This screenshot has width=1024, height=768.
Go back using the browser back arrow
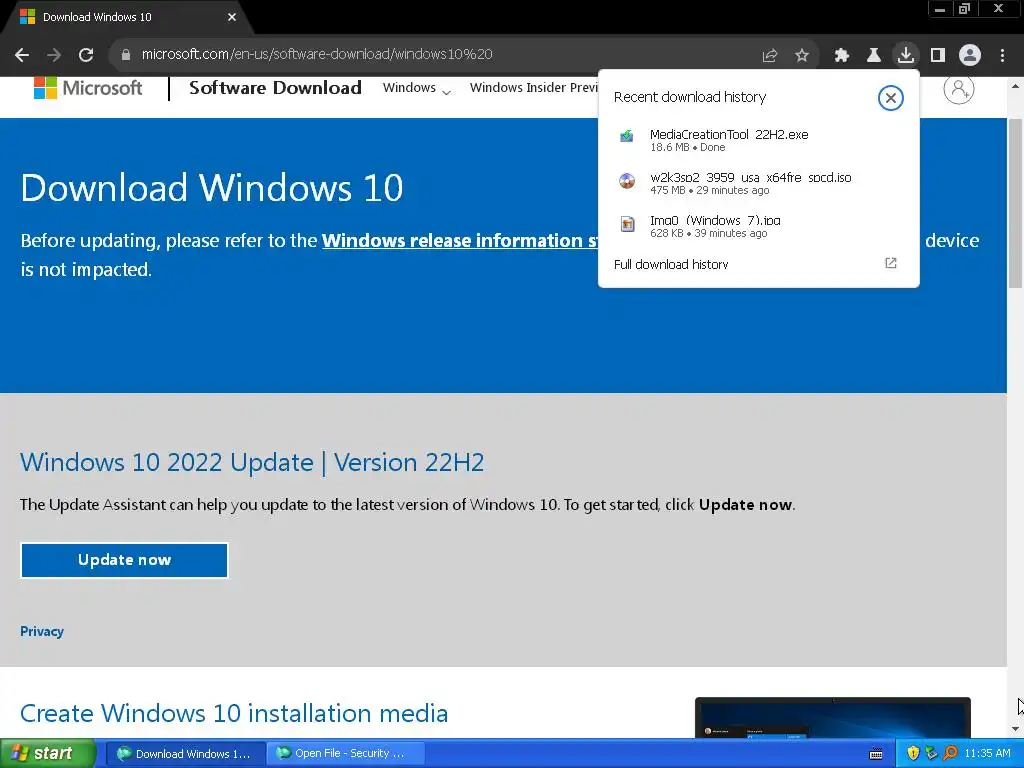click(22, 55)
